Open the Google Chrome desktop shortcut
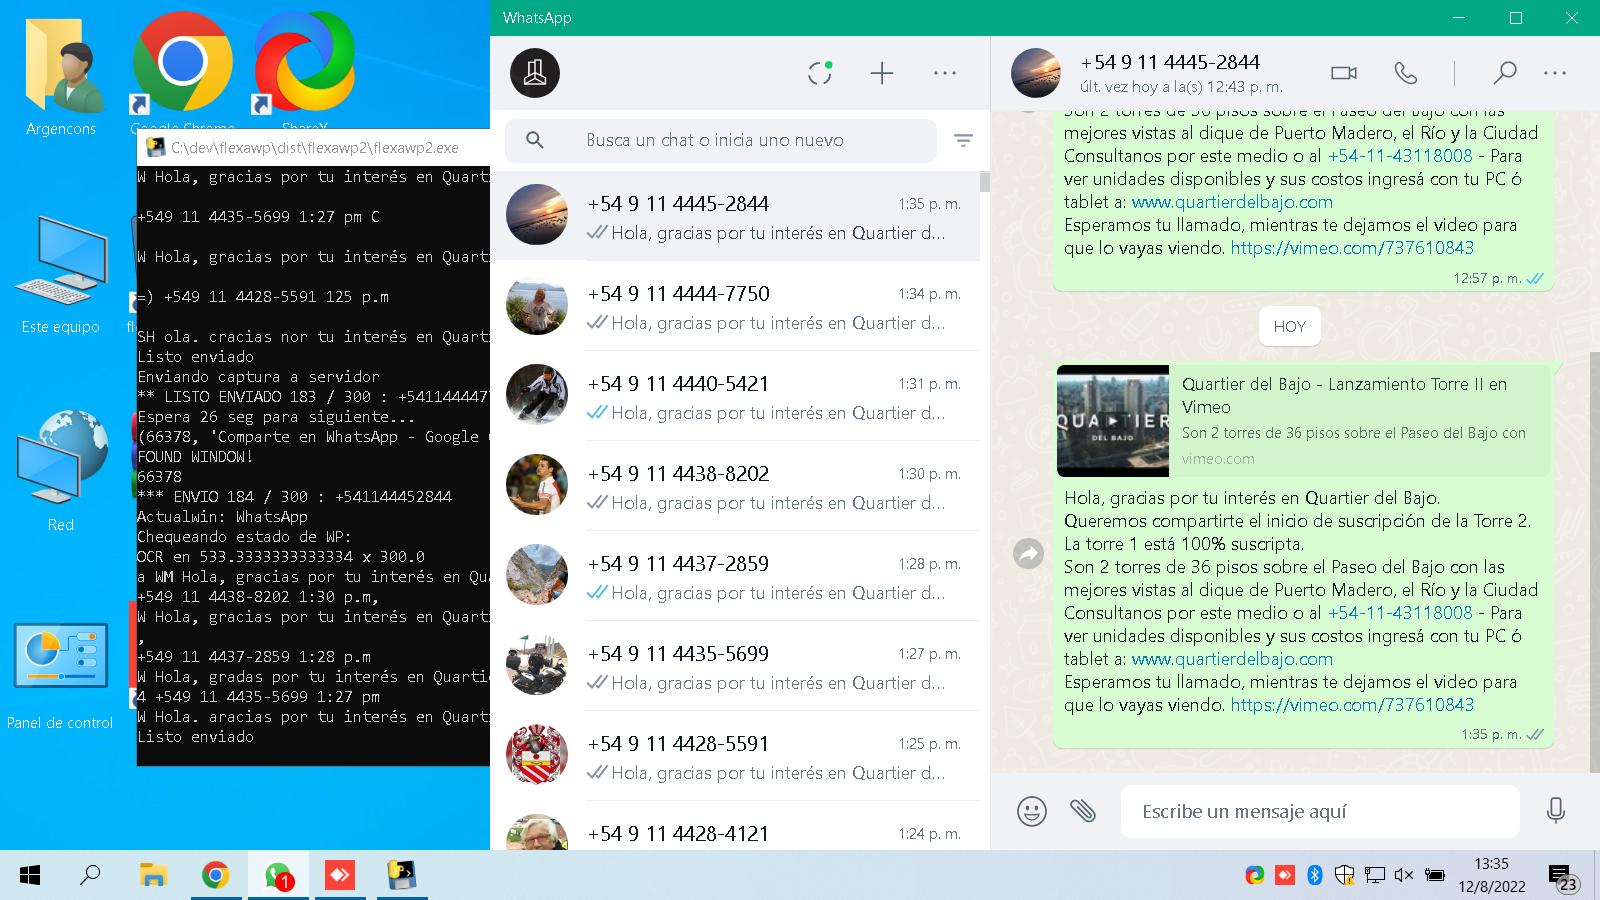The height and width of the screenshot is (900, 1600). [x=182, y=72]
